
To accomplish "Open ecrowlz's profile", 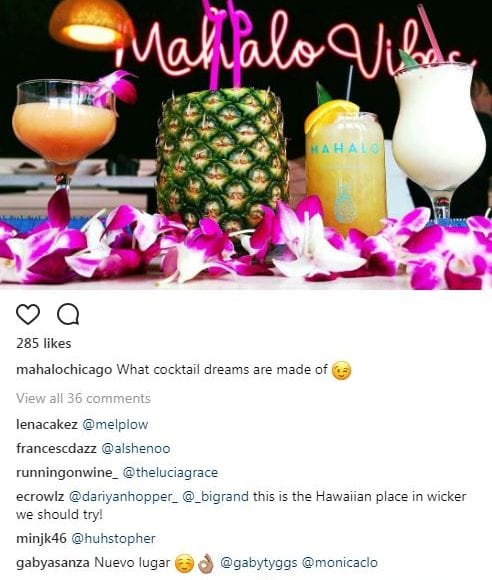I will (x=40, y=496).
